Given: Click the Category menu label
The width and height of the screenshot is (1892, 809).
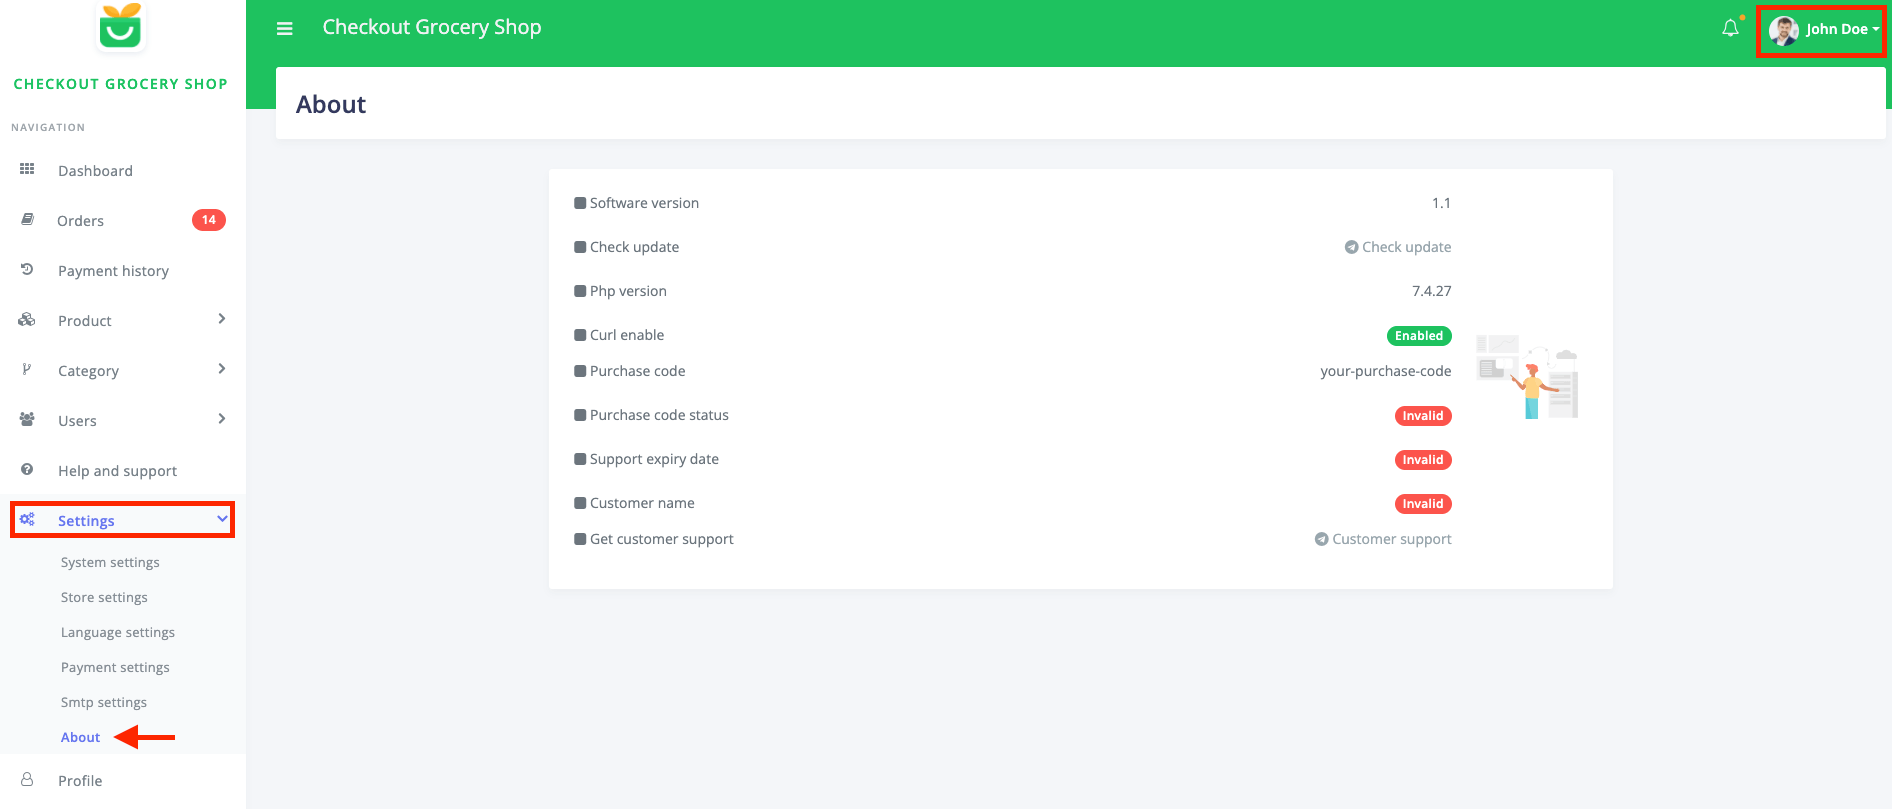Looking at the screenshot, I should tap(88, 371).
